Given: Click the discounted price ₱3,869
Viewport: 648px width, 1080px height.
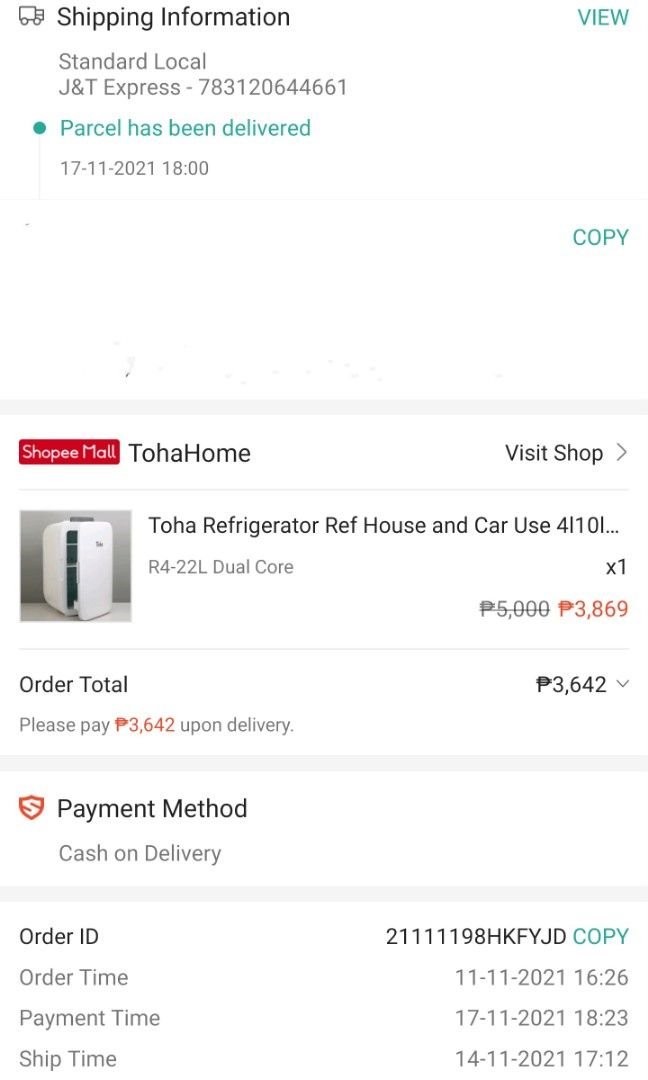Looking at the screenshot, I should 592,608.
